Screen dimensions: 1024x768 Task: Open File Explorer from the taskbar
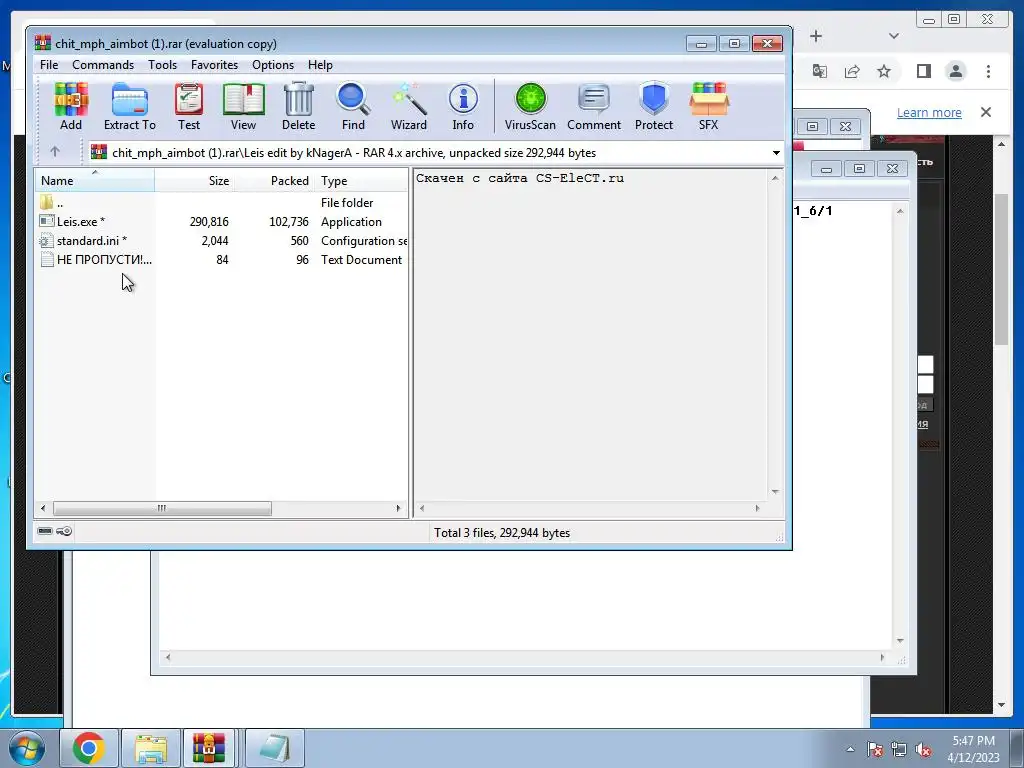151,748
